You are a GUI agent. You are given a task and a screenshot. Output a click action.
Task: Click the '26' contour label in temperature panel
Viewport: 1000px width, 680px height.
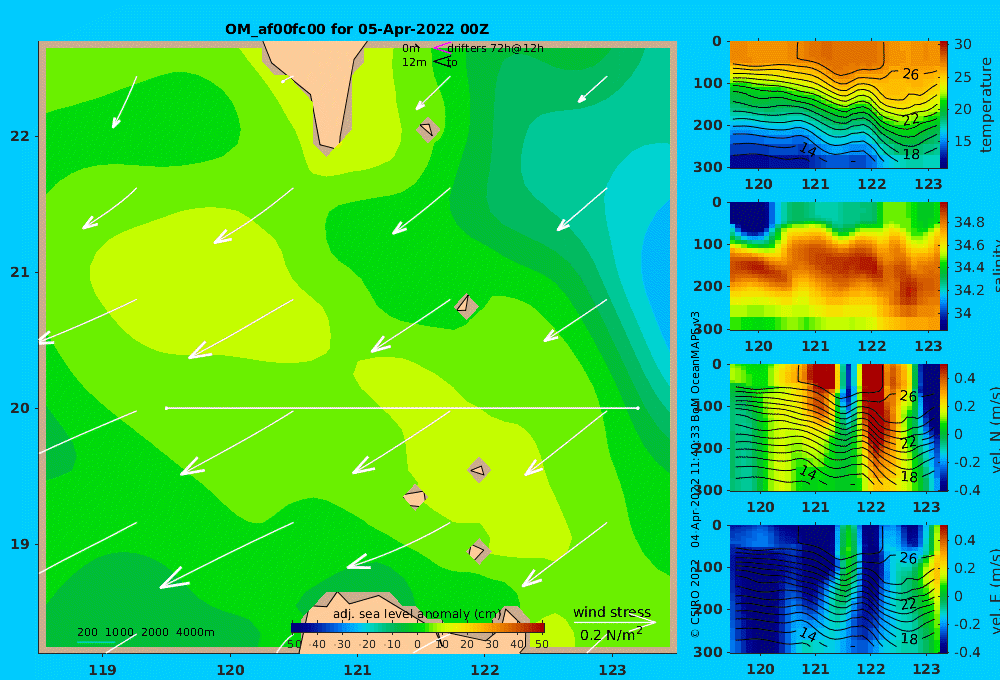click(910, 74)
